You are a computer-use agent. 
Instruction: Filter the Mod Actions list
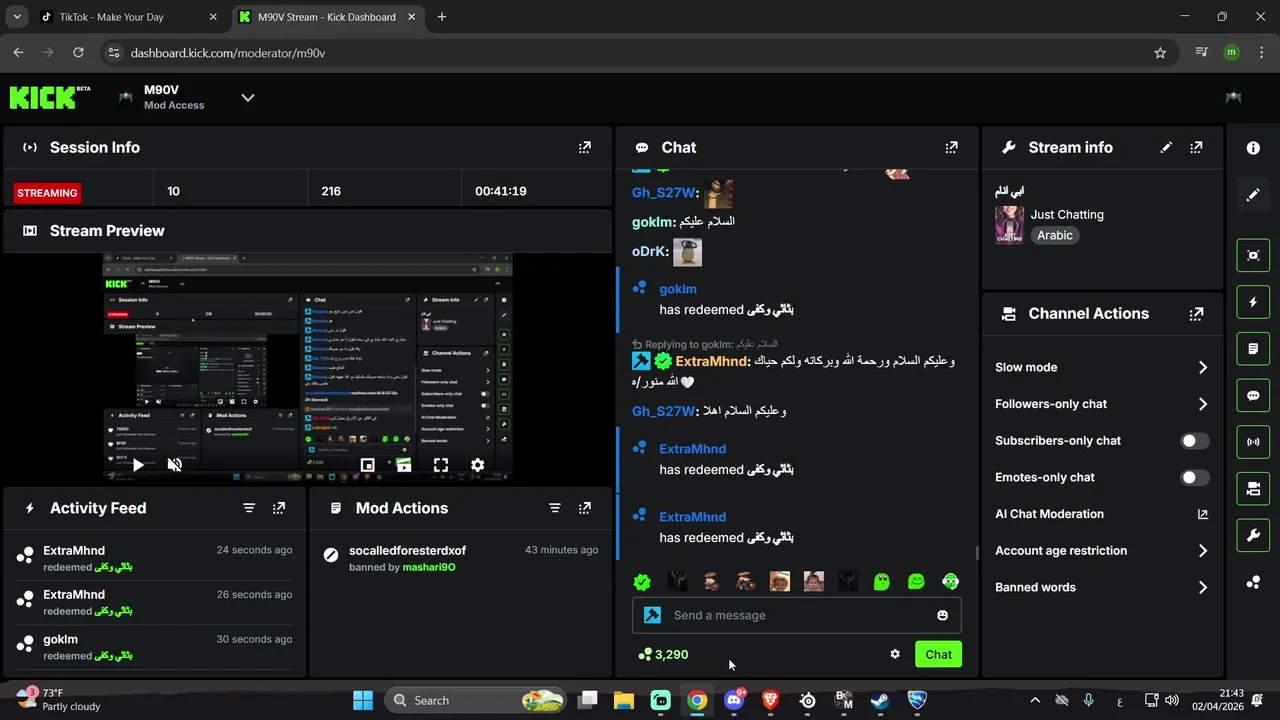(555, 508)
